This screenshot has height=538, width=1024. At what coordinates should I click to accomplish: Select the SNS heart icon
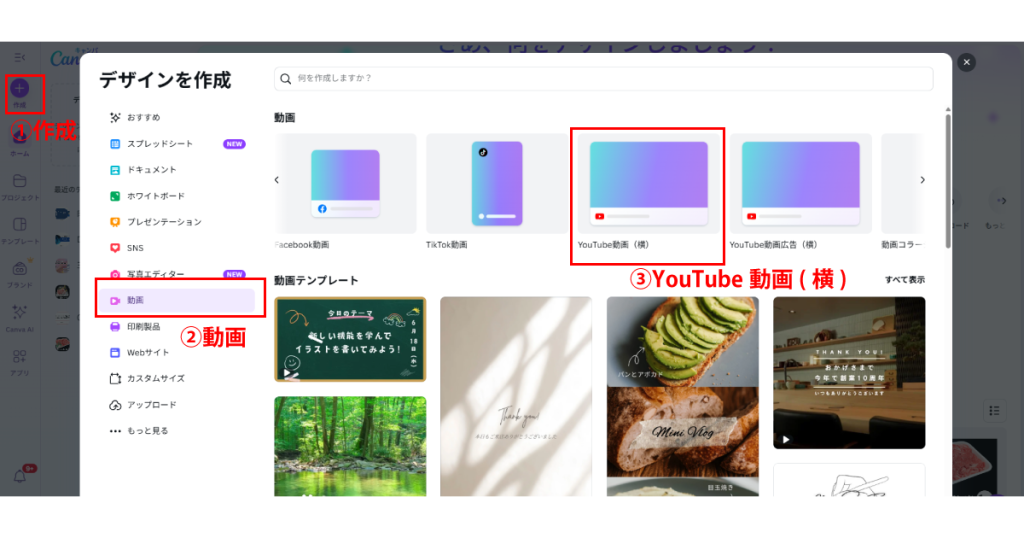pos(115,248)
